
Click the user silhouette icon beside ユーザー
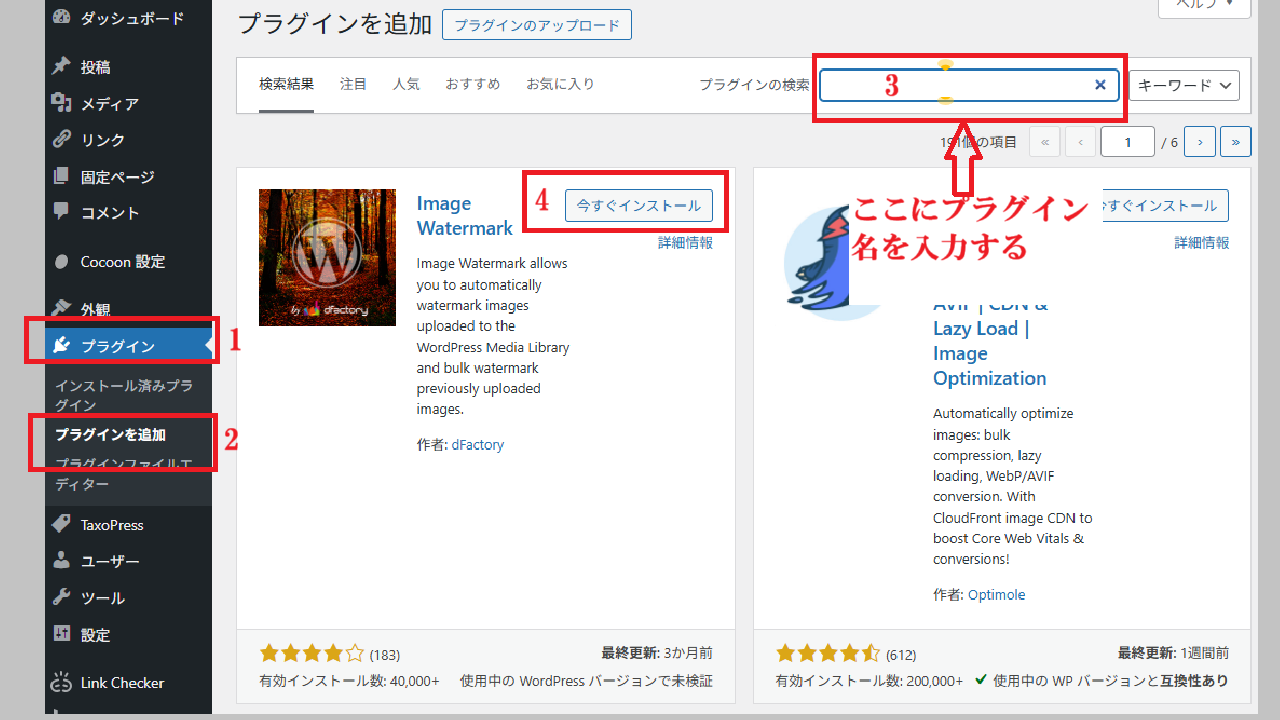(62, 561)
